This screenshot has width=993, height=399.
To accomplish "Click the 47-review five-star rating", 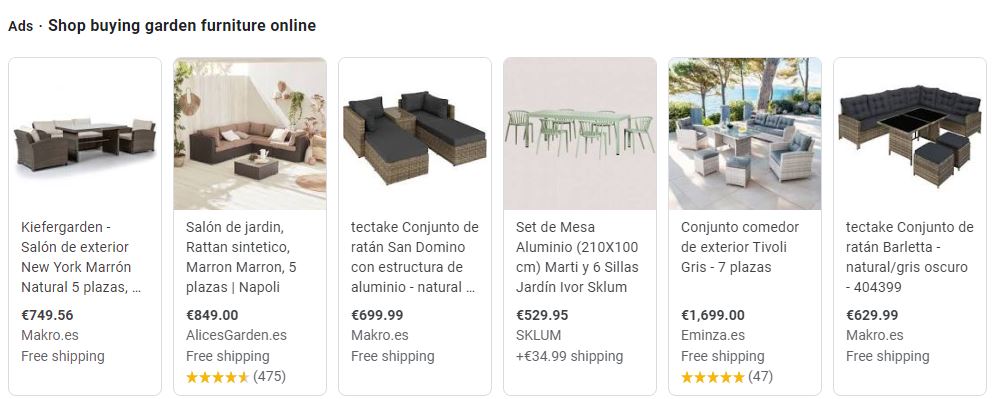I will 727,377.
